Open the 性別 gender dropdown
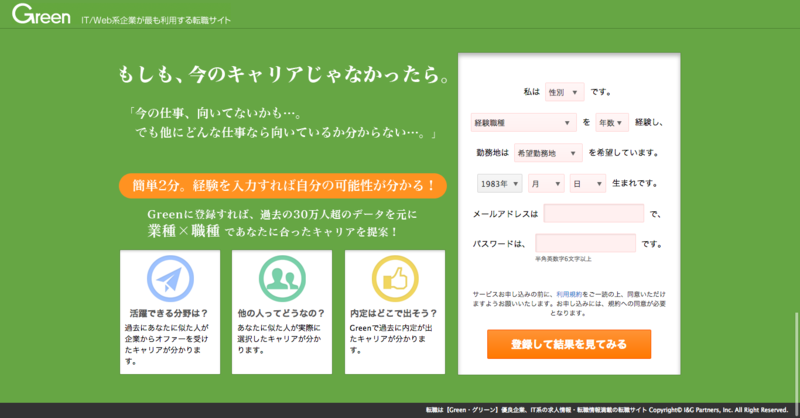 pos(564,92)
